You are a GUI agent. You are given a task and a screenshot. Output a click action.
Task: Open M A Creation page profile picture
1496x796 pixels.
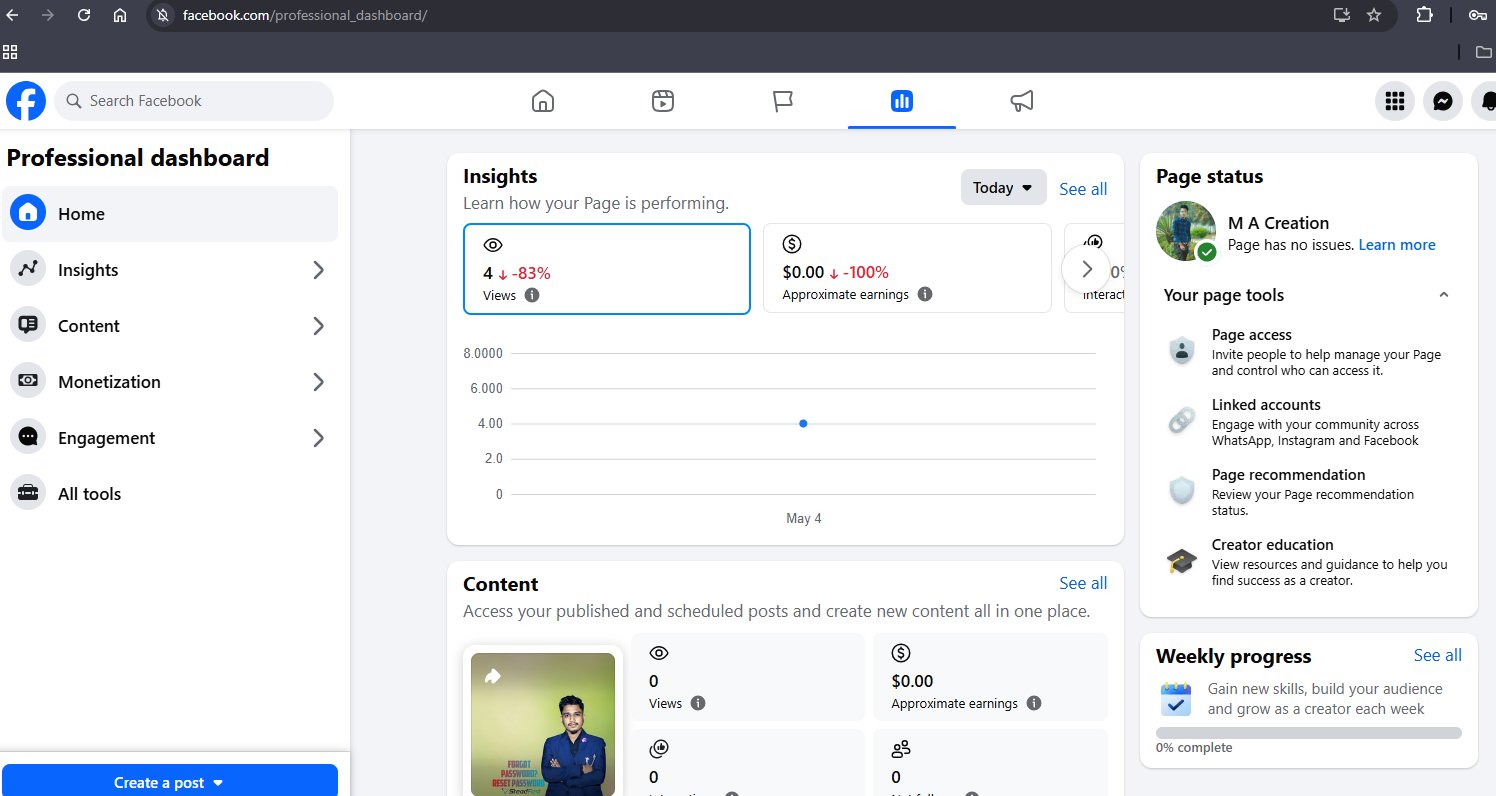[1186, 231]
